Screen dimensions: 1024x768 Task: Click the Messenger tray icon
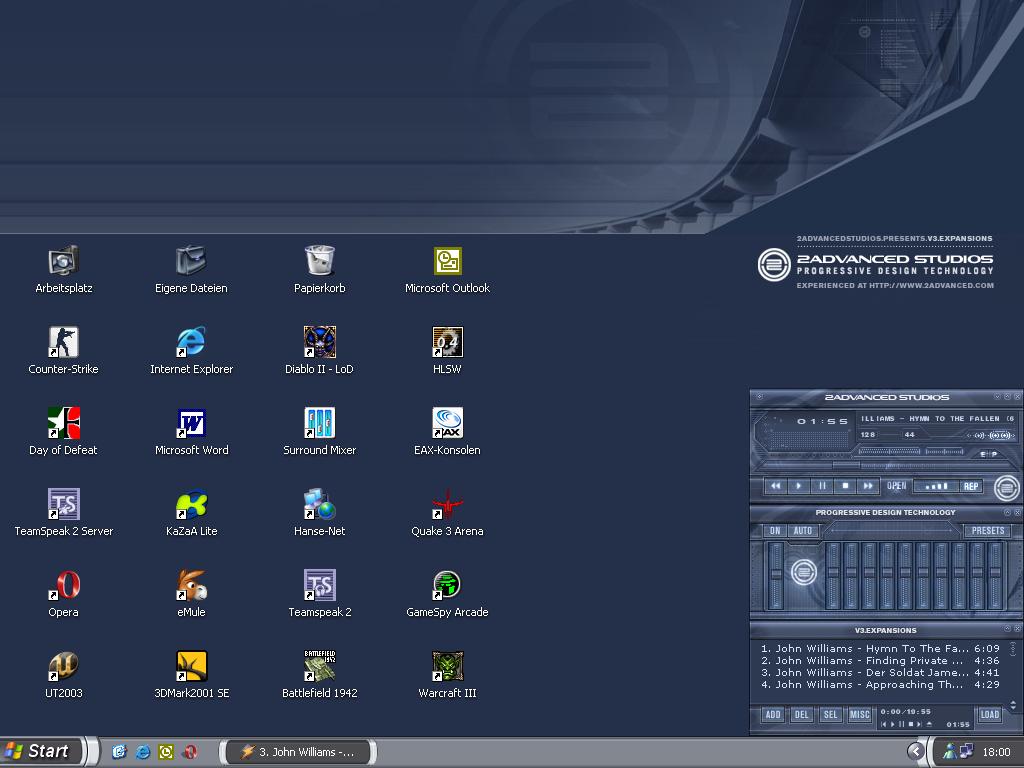950,752
